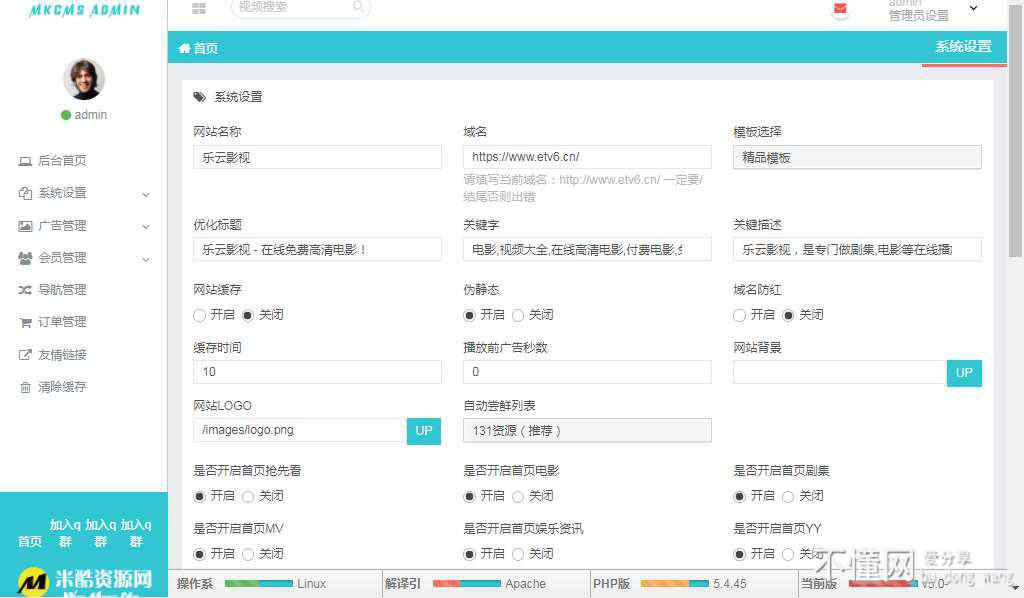Click the grid icon in top bar

pyautogui.click(x=199, y=9)
